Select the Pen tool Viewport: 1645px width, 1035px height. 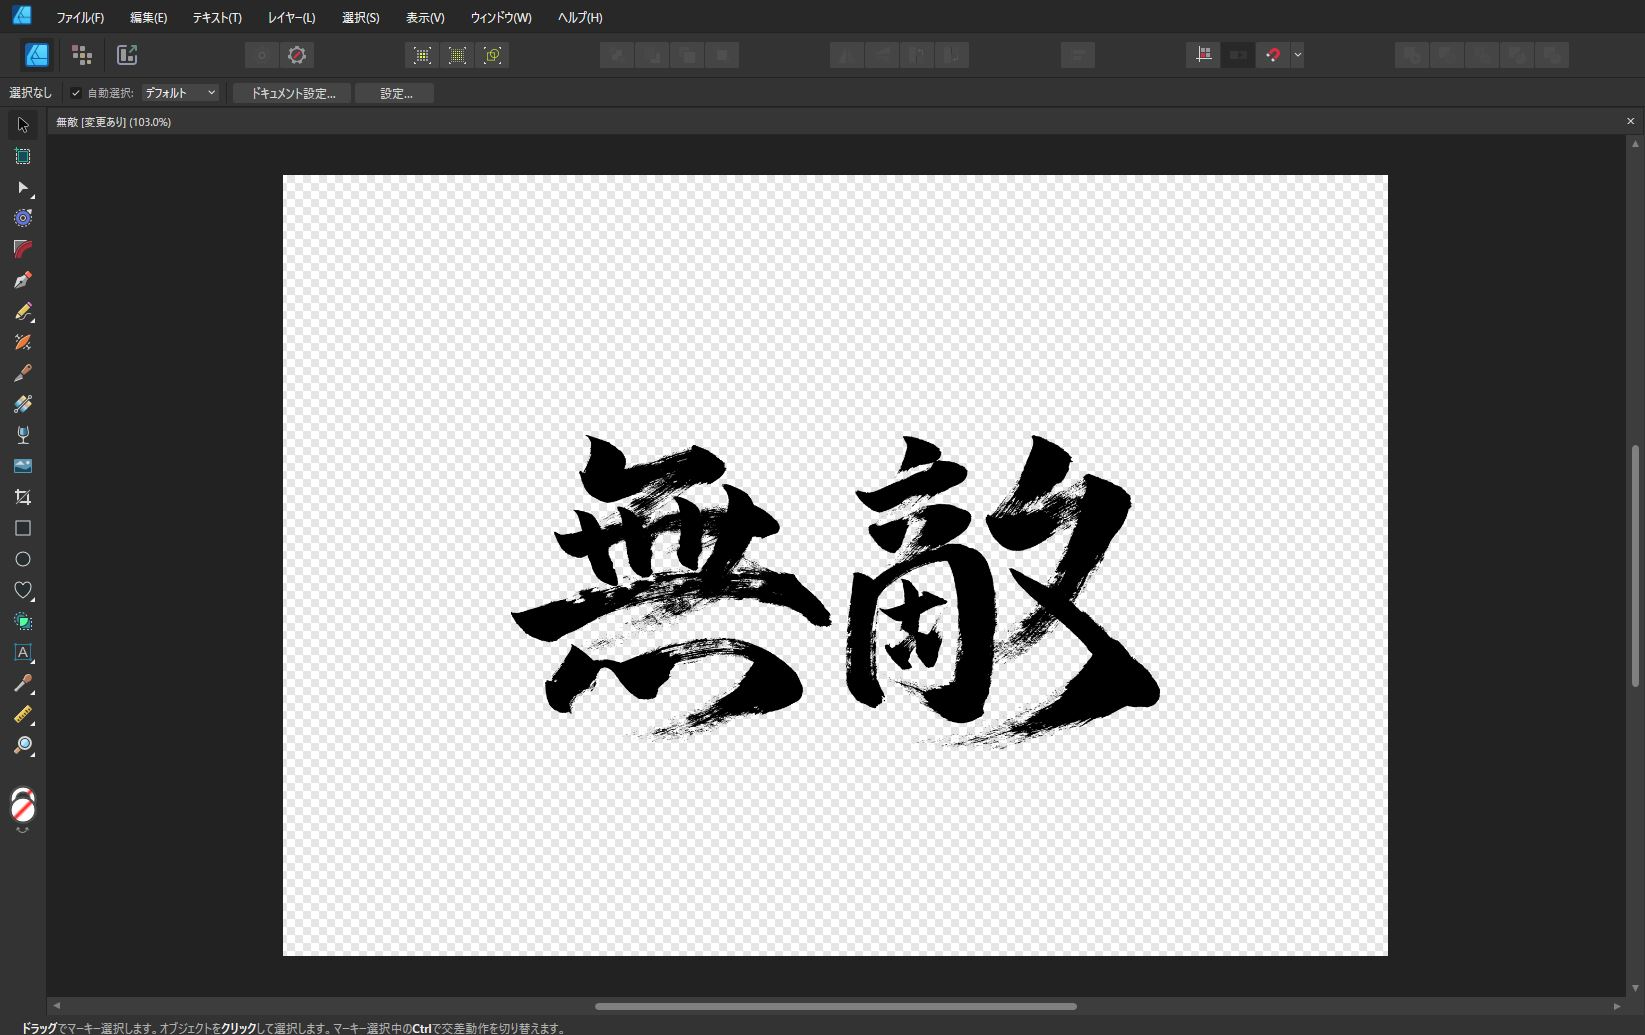[22, 280]
